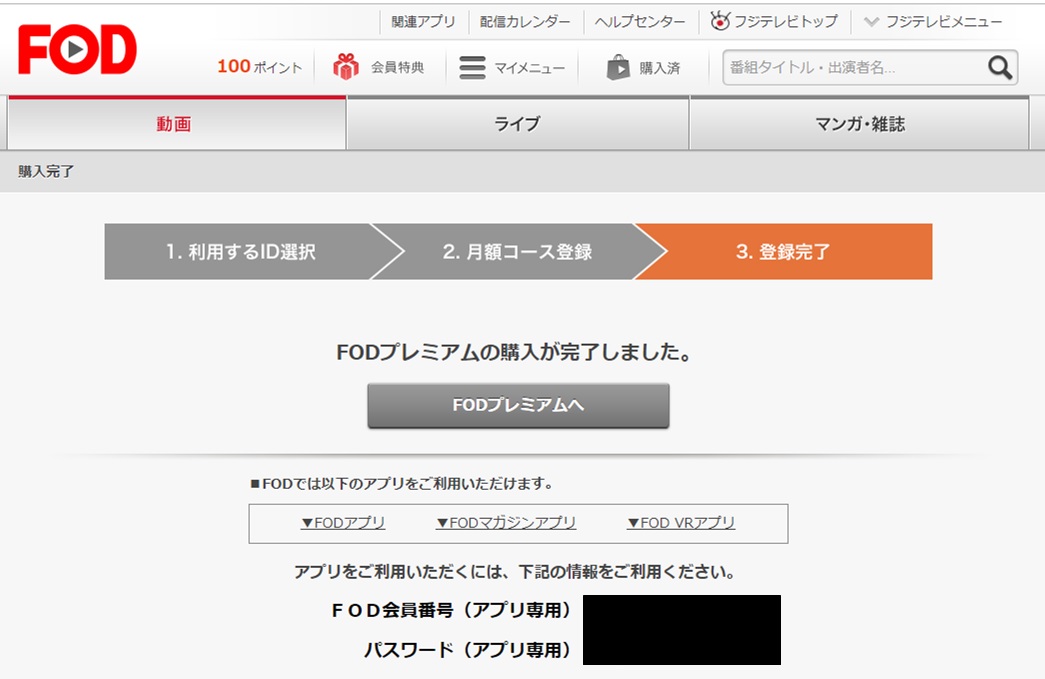
Task: Open マイメニュー
Action: point(530,68)
